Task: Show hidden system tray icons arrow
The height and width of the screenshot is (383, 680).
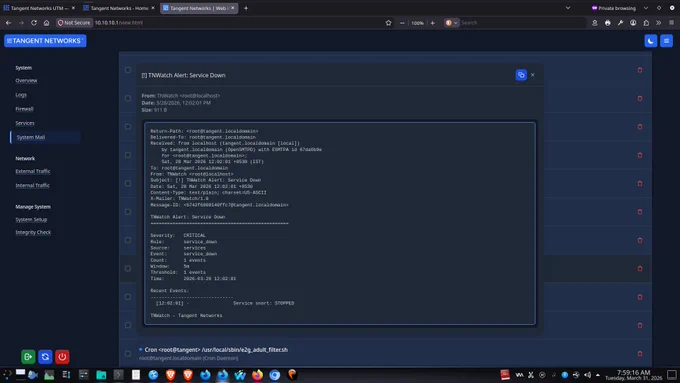Action: [x=598, y=375]
